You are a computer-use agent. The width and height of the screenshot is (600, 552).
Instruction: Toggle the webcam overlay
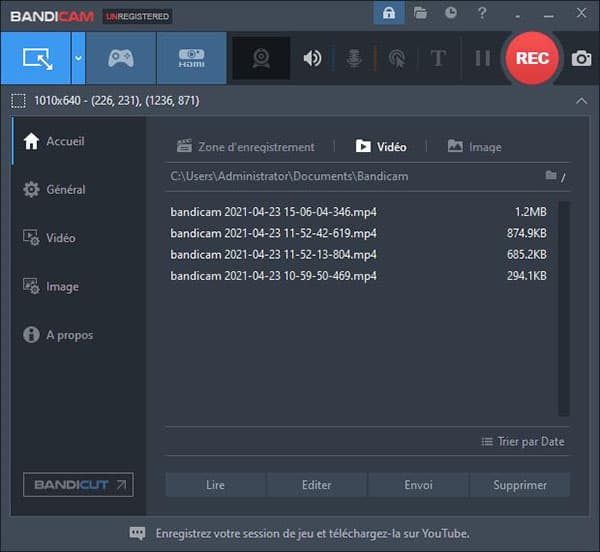pos(261,58)
